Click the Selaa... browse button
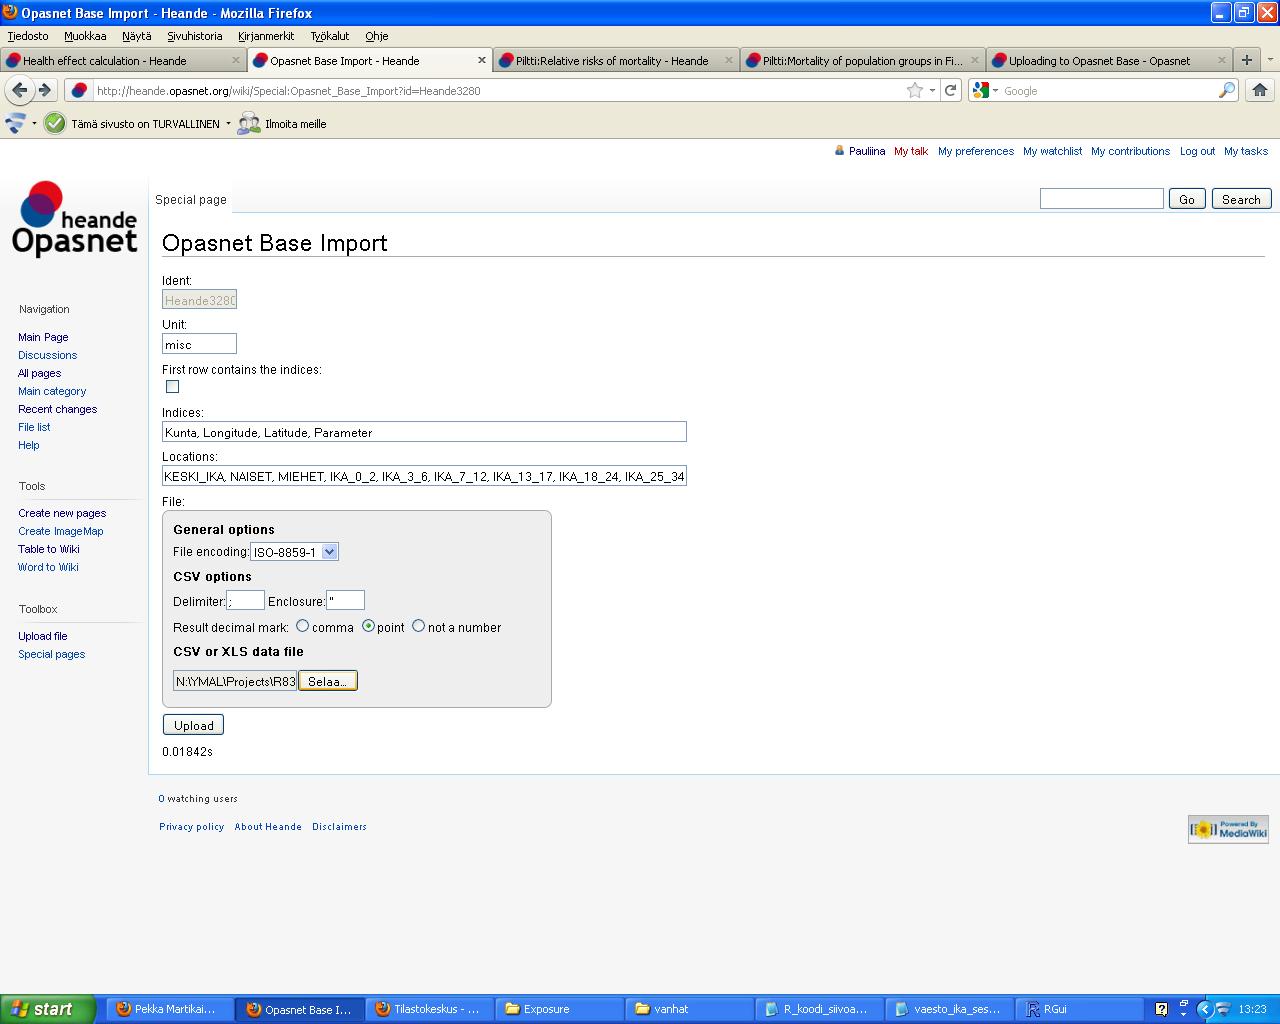 [x=328, y=681]
